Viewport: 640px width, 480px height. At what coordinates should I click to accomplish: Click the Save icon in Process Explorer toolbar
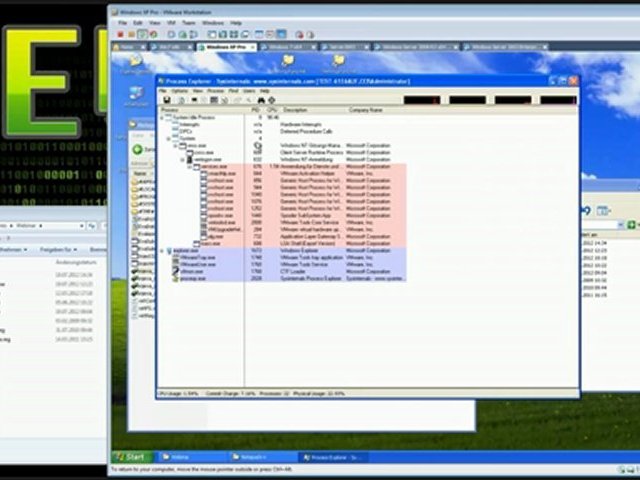pyautogui.click(x=166, y=100)
